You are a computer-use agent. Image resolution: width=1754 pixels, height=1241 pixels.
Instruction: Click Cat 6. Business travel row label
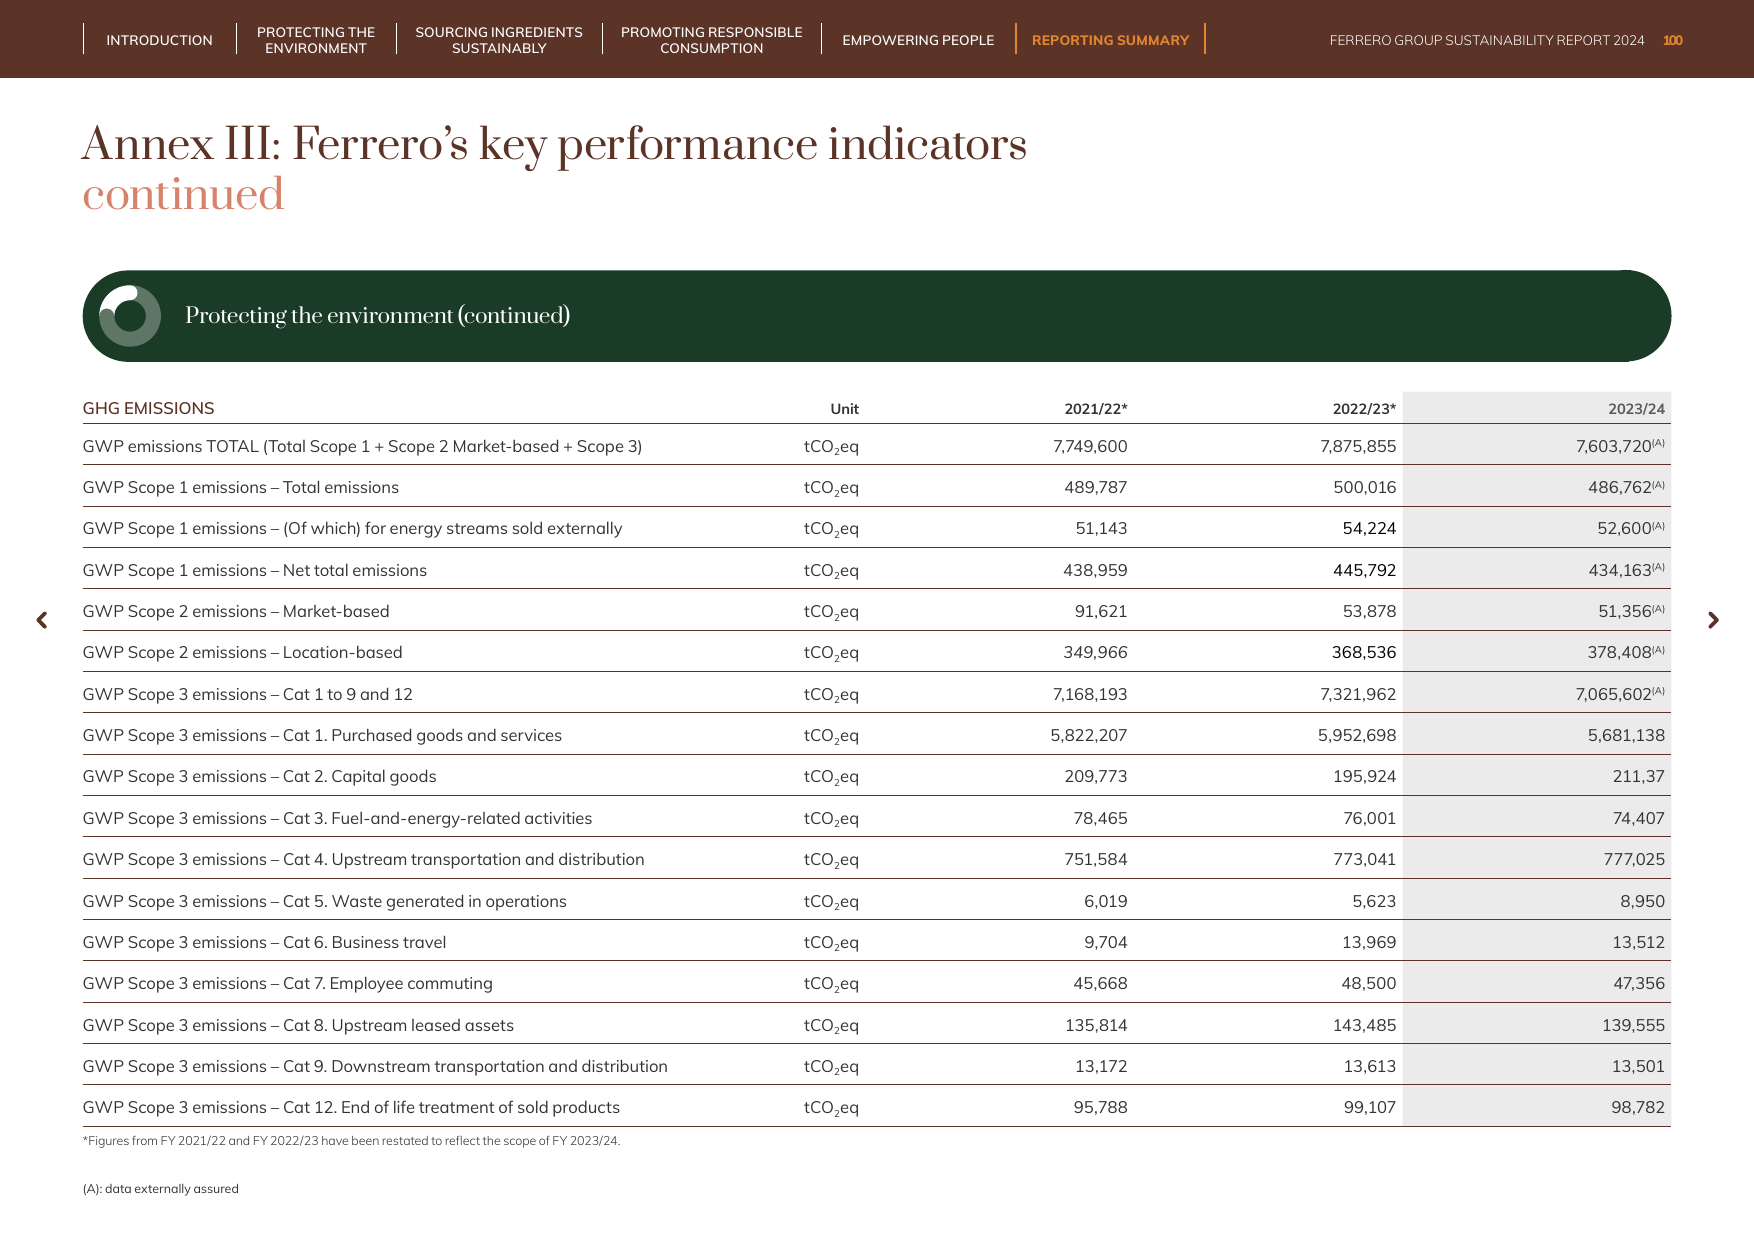coord(264,942)
